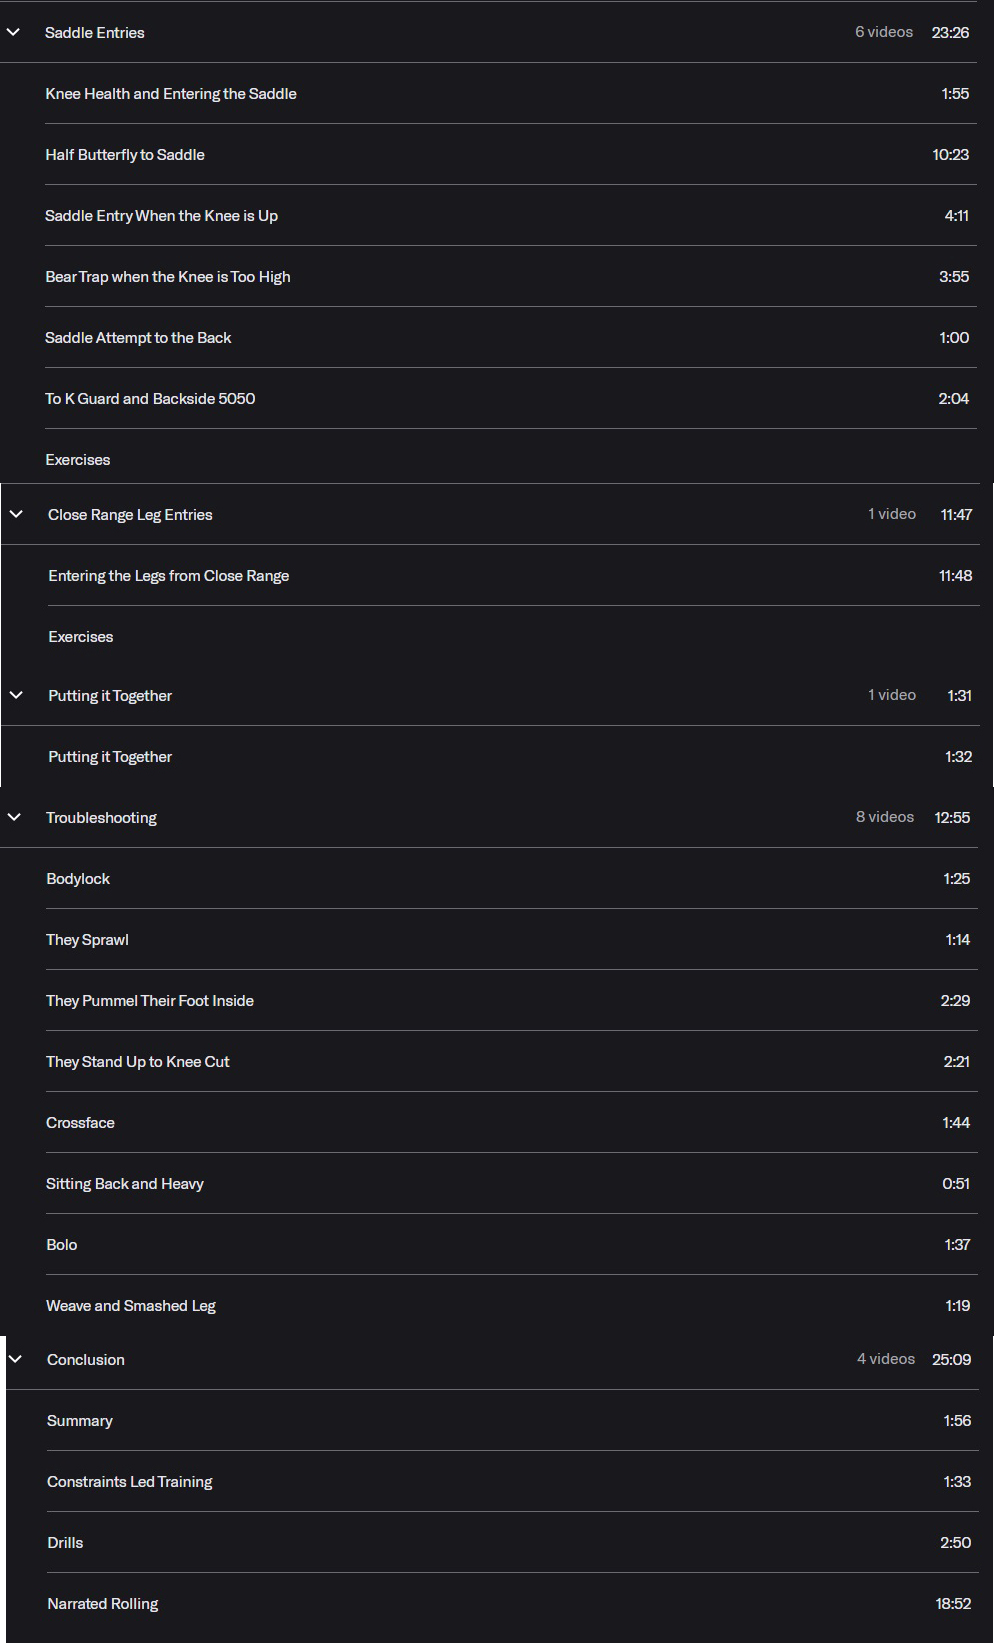Select Bear Trap when the Knee is Too High
This screenshot has height=1643, width=994.
[511, 276]
